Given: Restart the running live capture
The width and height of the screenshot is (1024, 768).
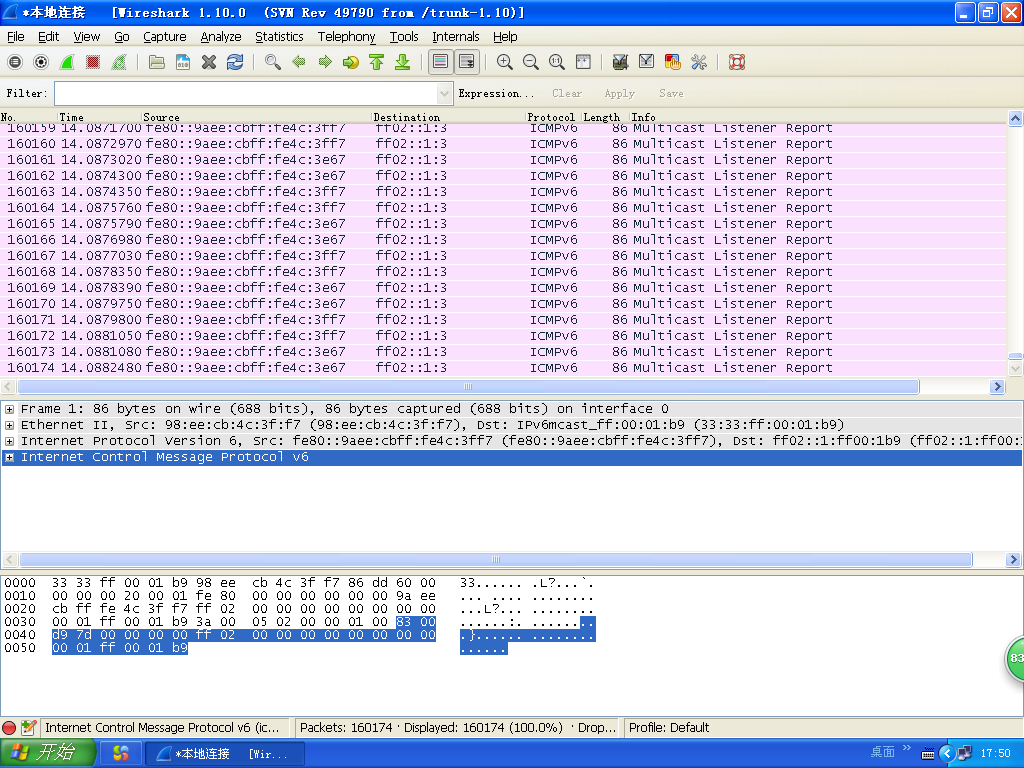Looking at the screenshot, I should tap(119, 62).
